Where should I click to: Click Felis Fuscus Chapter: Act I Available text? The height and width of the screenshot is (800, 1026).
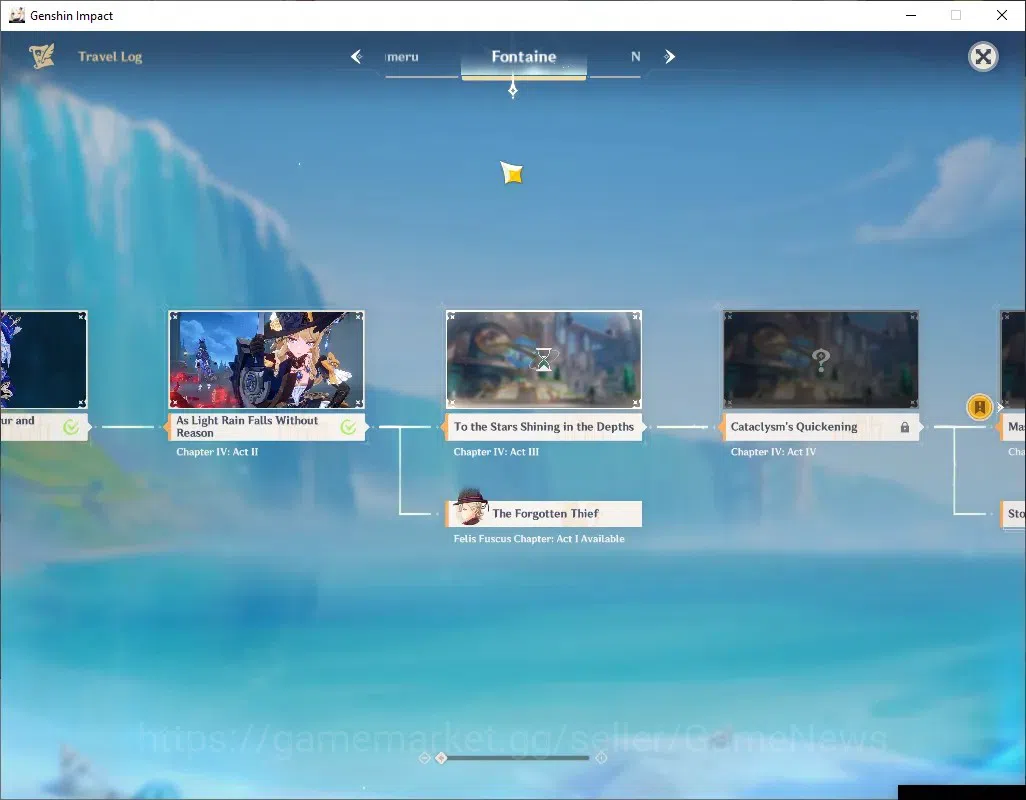tap(539, 539)
